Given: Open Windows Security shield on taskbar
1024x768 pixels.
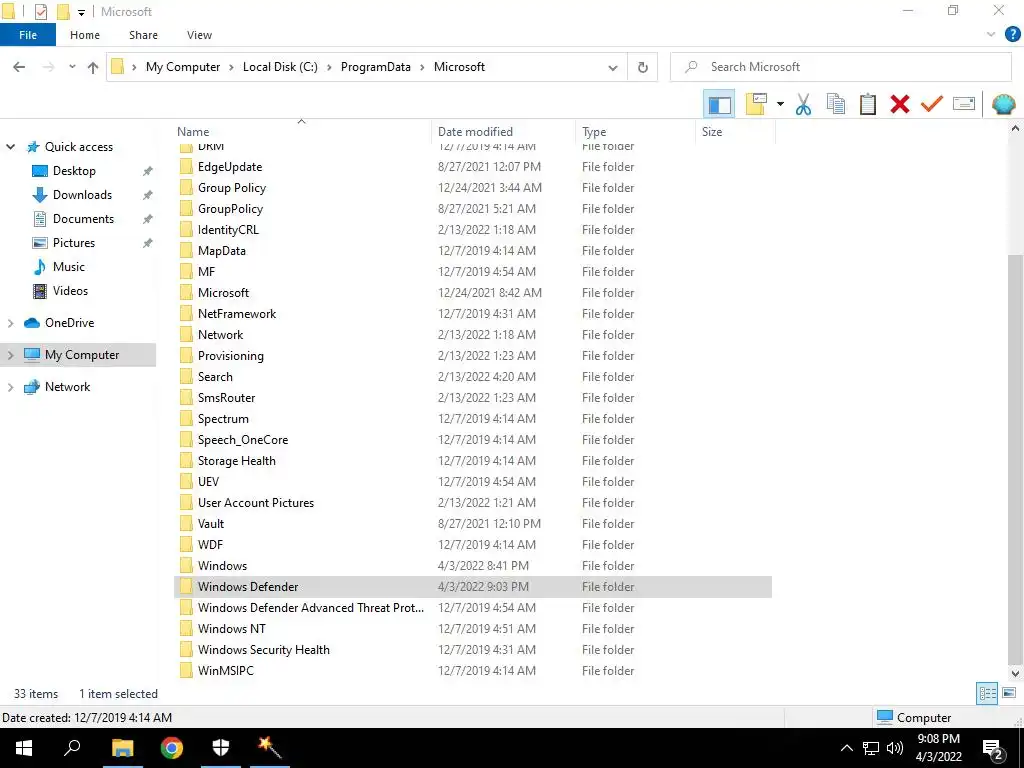Looking at the screenshot, I should point(221,748).
